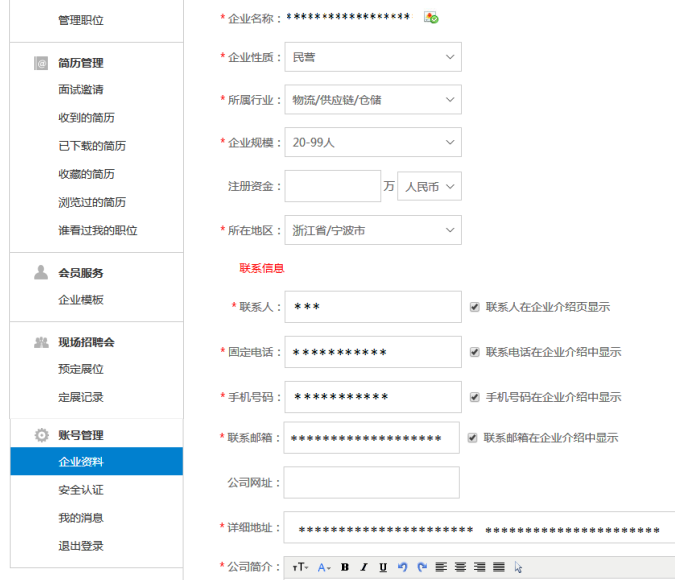Screen dimensions: 675x586
Task: Apply underline in the editor toolbar
Action: (x=383, y=567)
